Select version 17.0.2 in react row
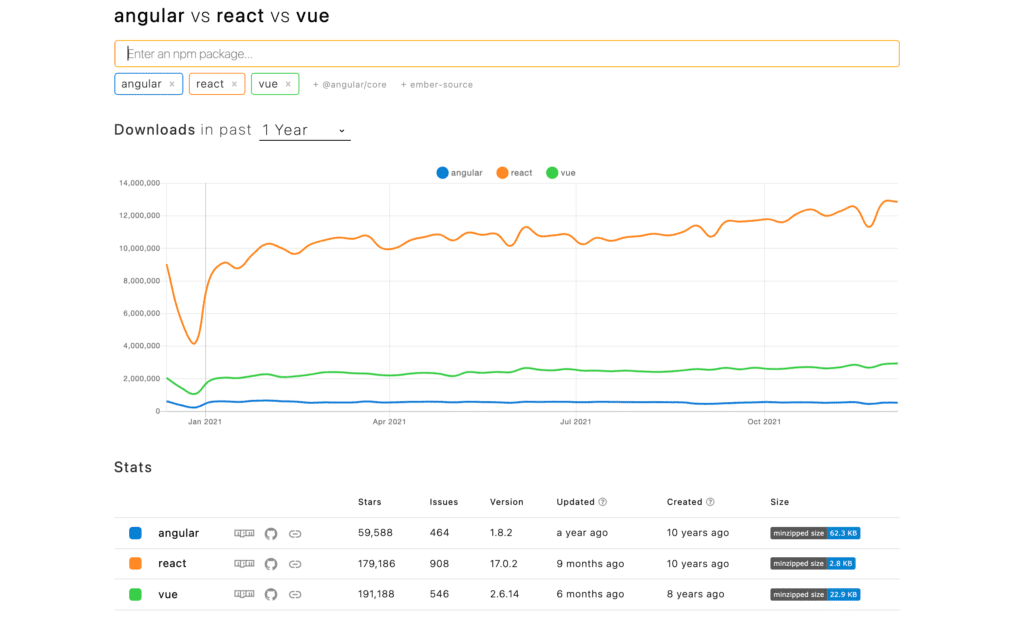This screenshot has width=1024, height=626. [504, 563]
